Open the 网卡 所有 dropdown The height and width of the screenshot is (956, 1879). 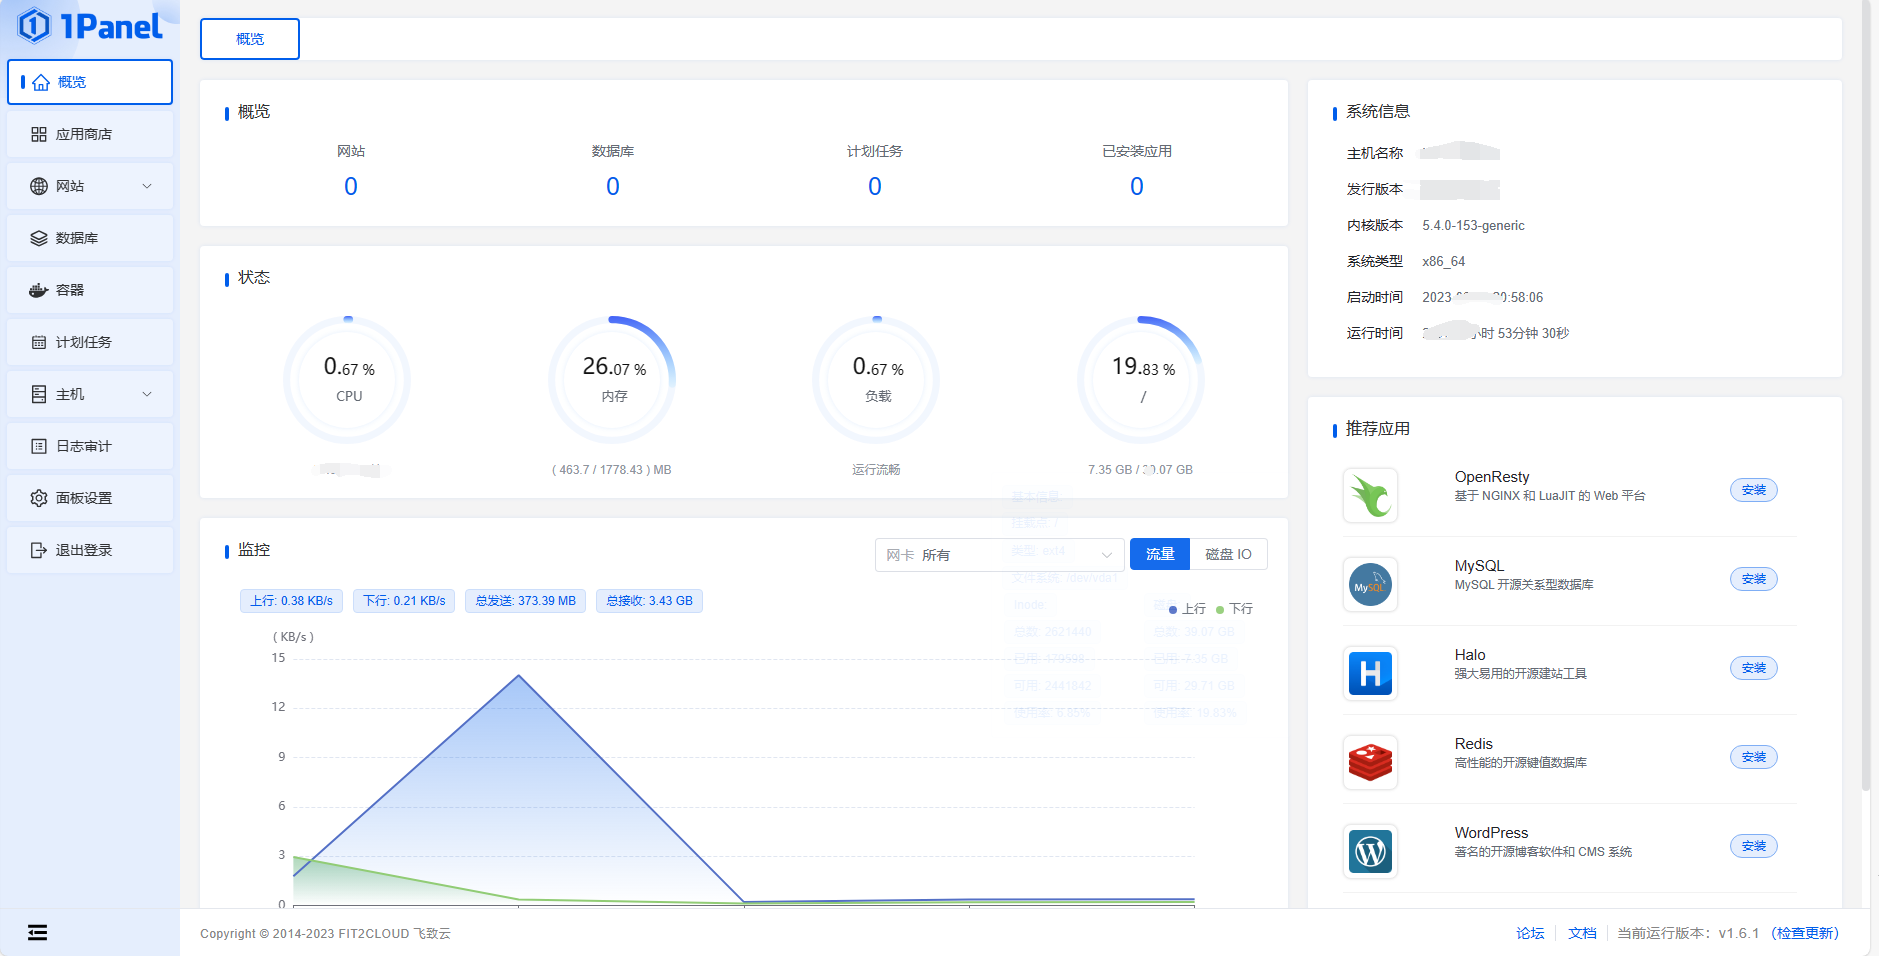point(999,555)
